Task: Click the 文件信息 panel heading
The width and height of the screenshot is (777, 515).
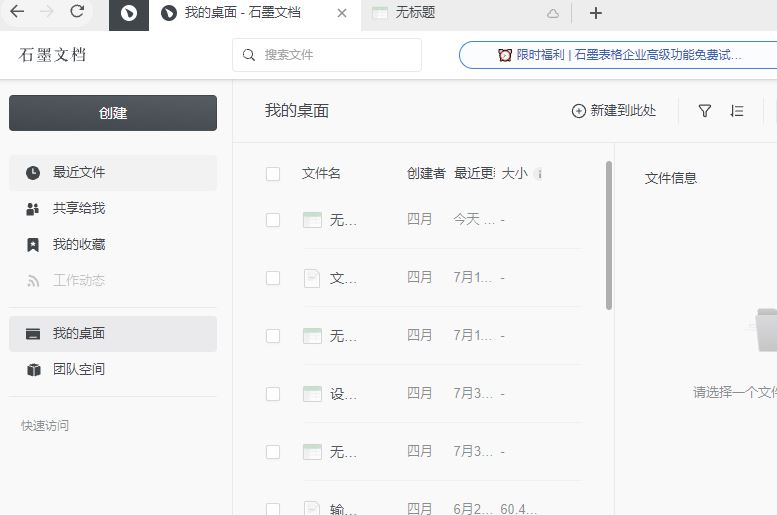Action: pyautogui.click(x=670, y=178)
